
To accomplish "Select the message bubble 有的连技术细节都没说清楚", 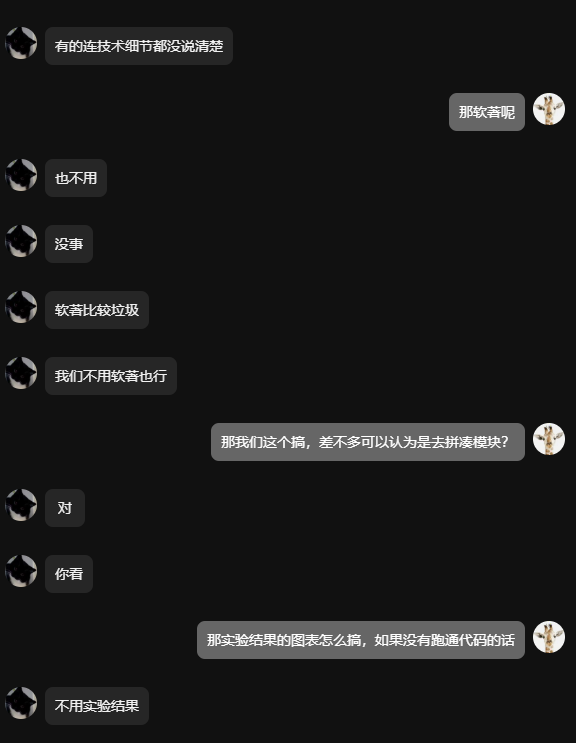I will [139, 46].
